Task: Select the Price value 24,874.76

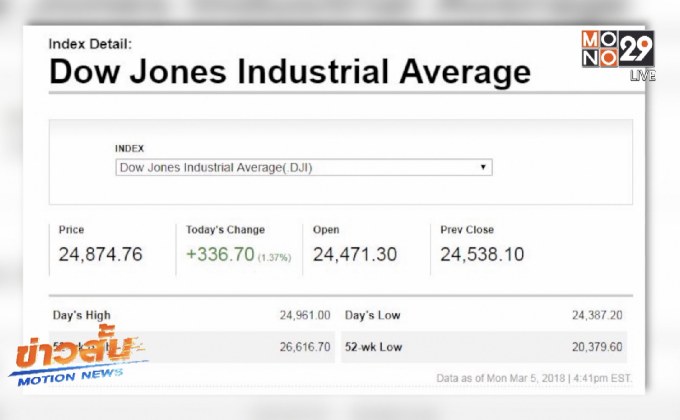Action: coord(100,254)
